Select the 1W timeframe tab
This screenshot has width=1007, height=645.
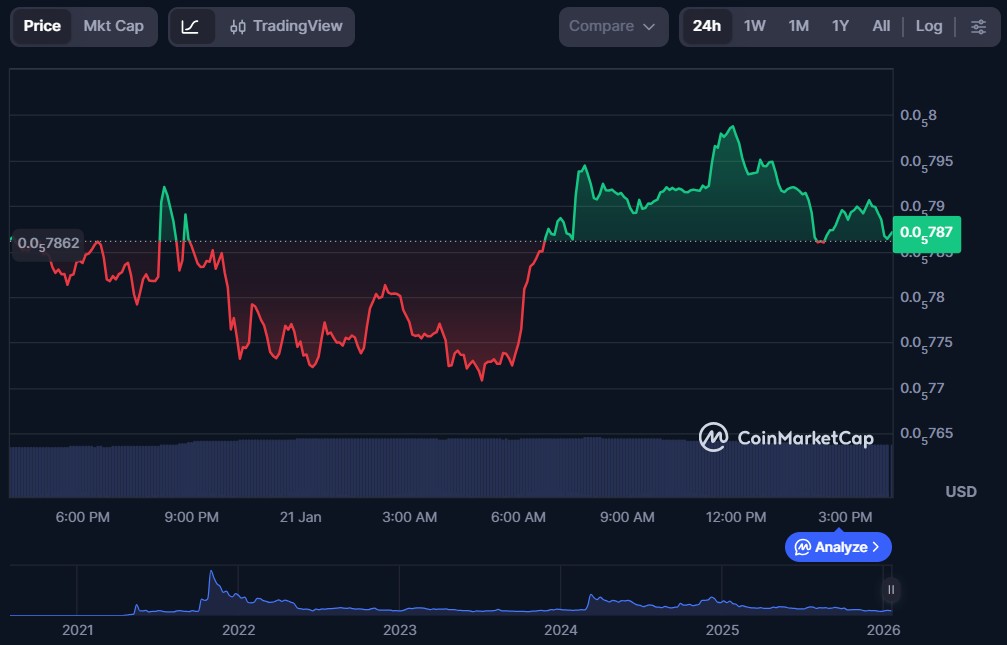click(x=755, y=27)
